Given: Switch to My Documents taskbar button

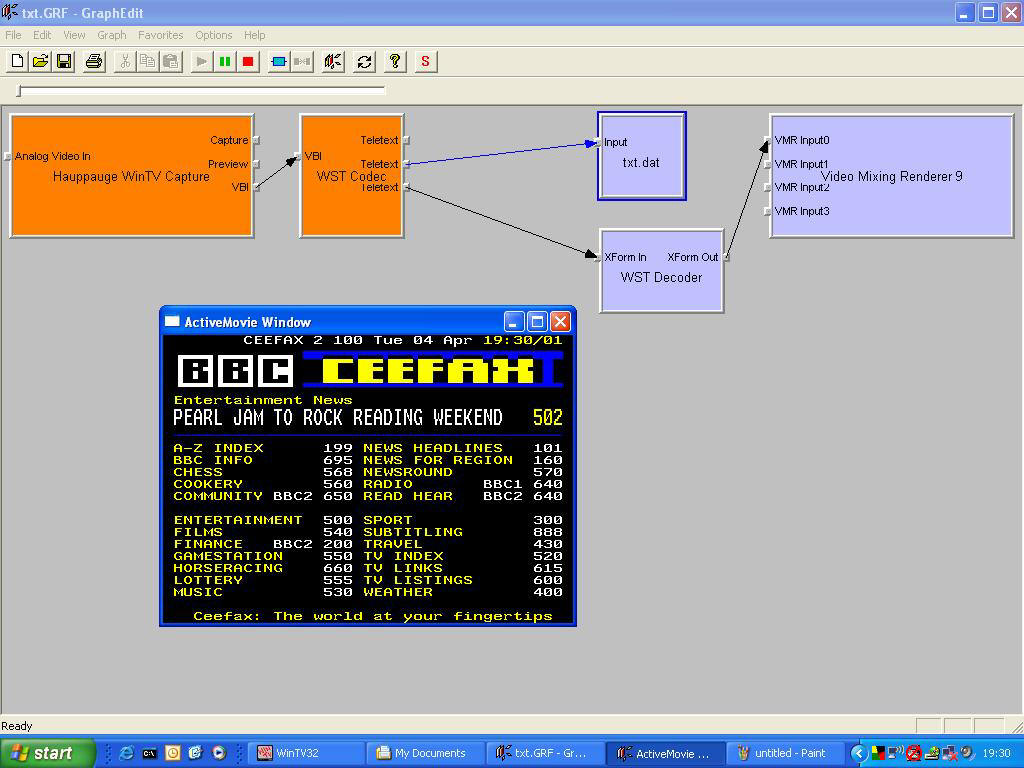Looking at the screenshot, I should (425, 753).
